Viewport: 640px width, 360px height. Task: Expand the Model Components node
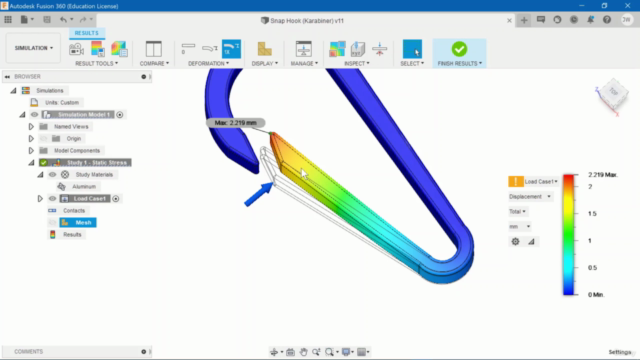(x=31, y=151)
